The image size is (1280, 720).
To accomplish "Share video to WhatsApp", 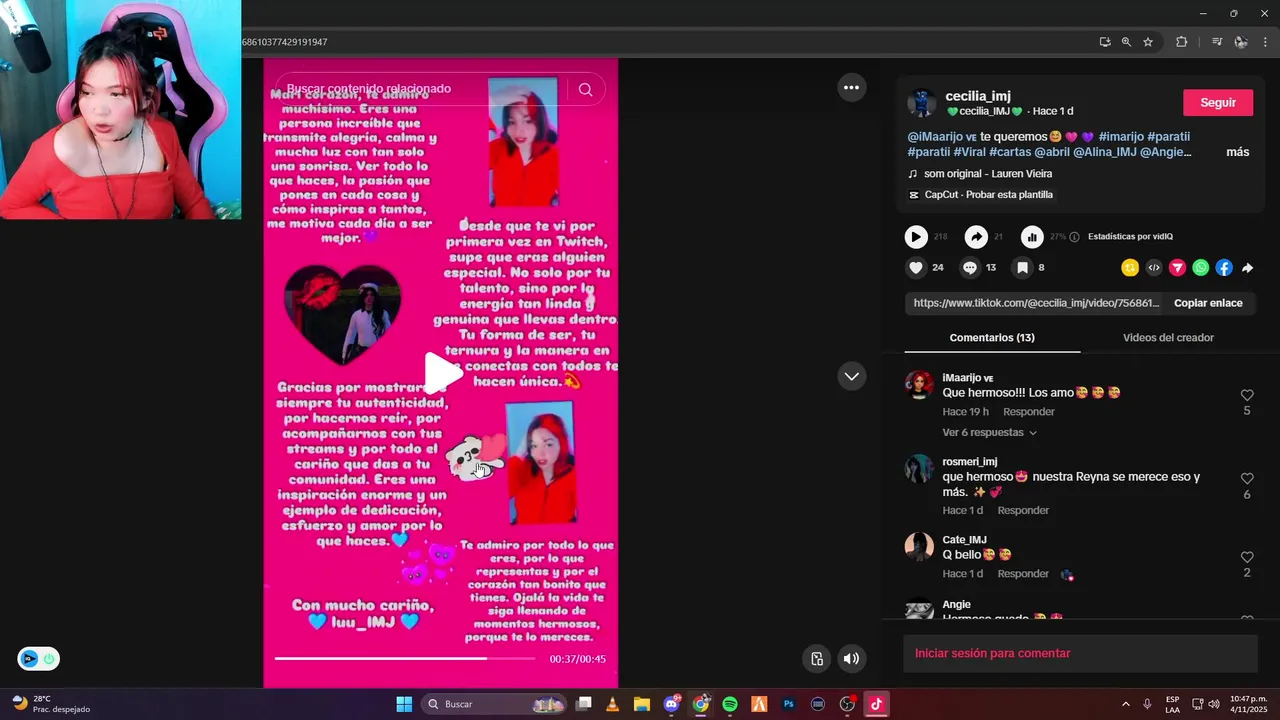I will click(1201, 268).
